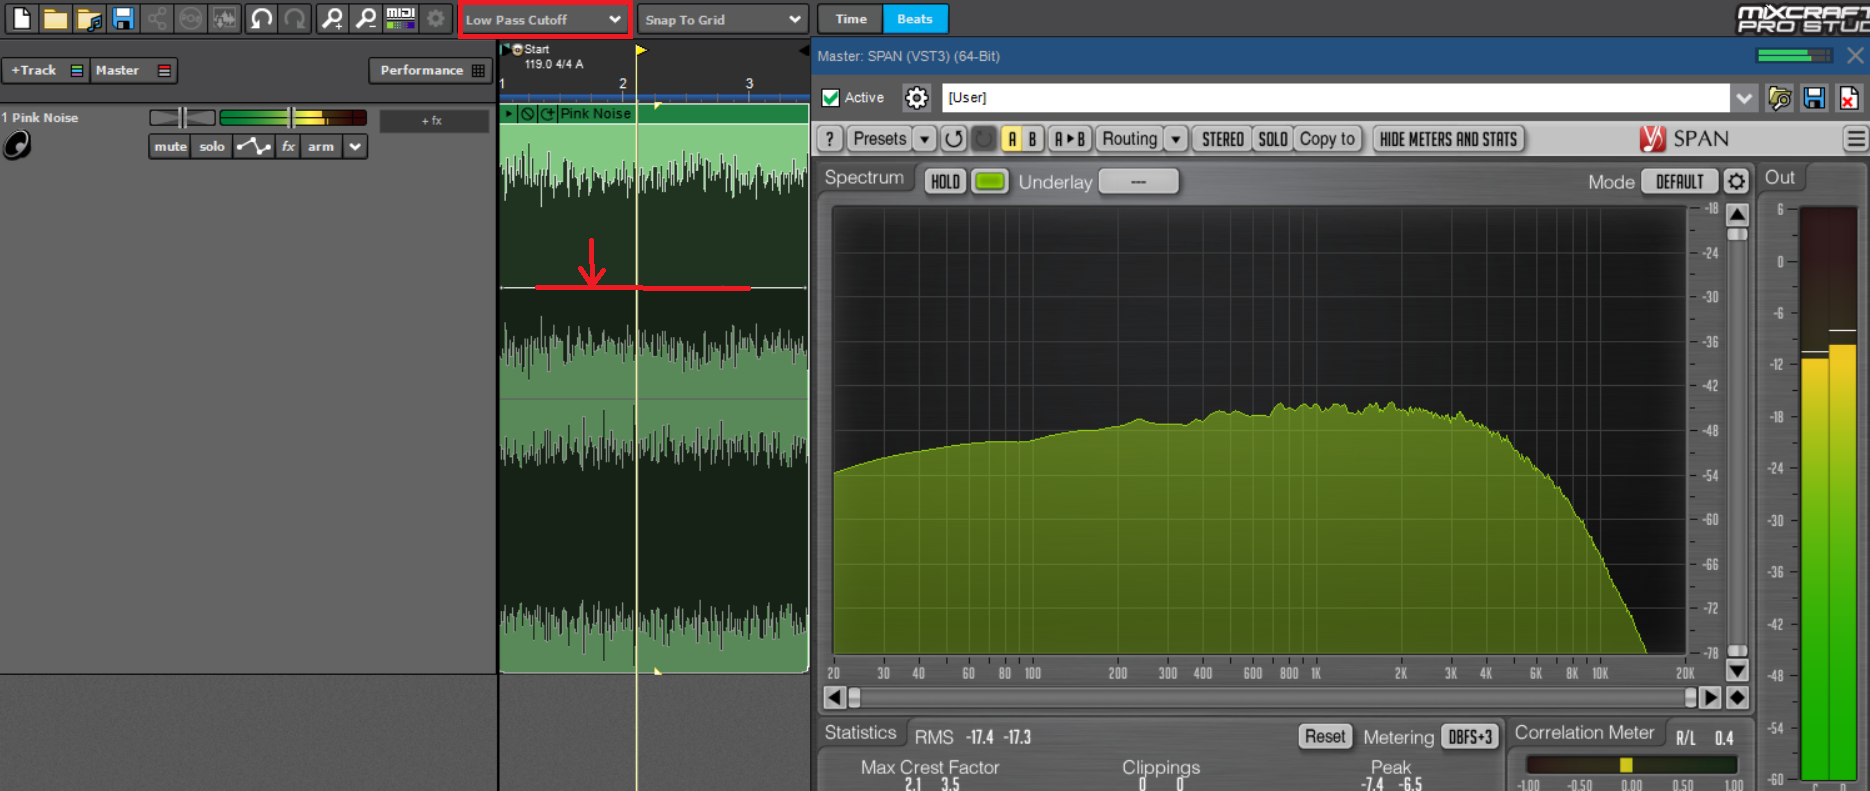This screenshot has width=1870, height=791.
Task: Open the DEFAULT mode selector
Action: pyautogui.click(x=1679, y=181)
